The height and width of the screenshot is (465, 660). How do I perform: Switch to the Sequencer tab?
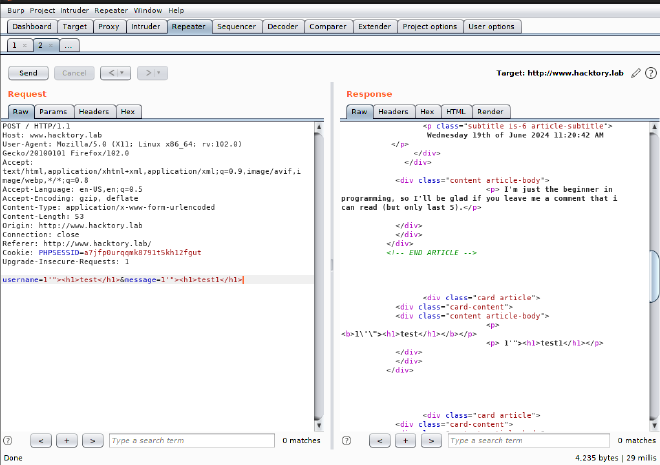[x=237, y=27]
